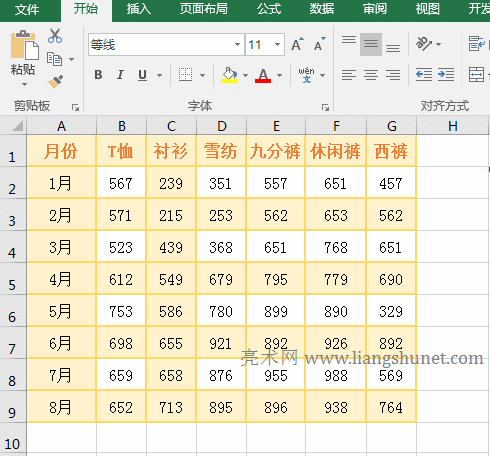Increase font size with large A

point(297,44)
